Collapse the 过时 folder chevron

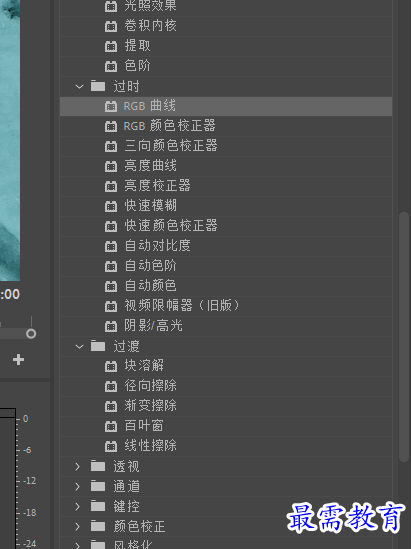(79, 86)
